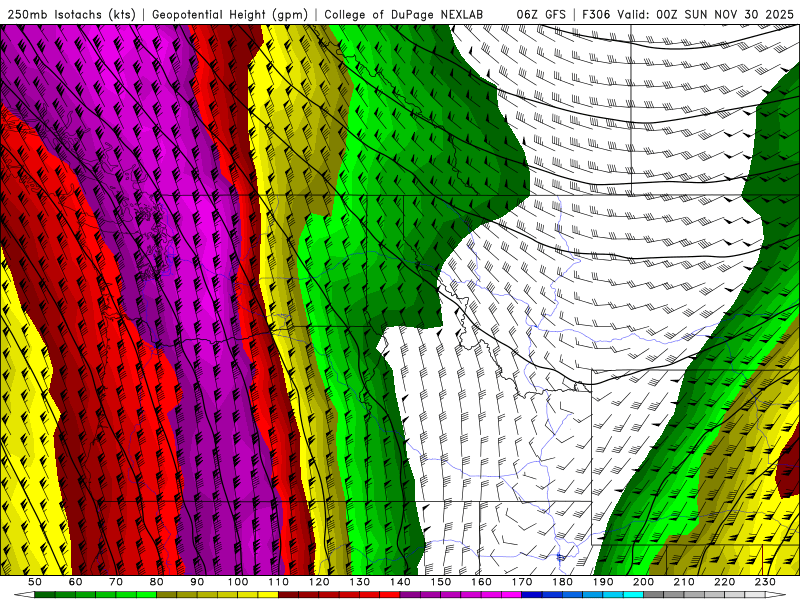The image size is (800, 600).
Task: Click the 230 value on the color scale
Action: click(765, 582)
